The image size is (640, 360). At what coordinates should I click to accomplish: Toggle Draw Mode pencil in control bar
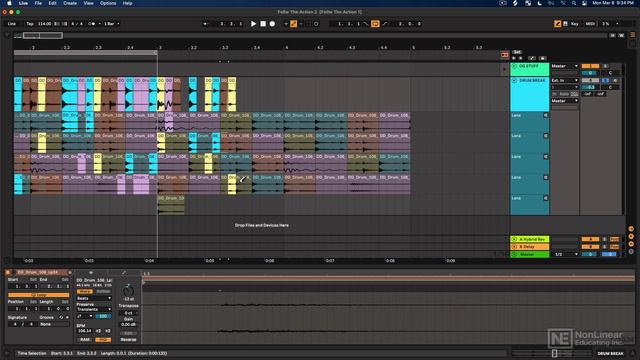[558, 24]
